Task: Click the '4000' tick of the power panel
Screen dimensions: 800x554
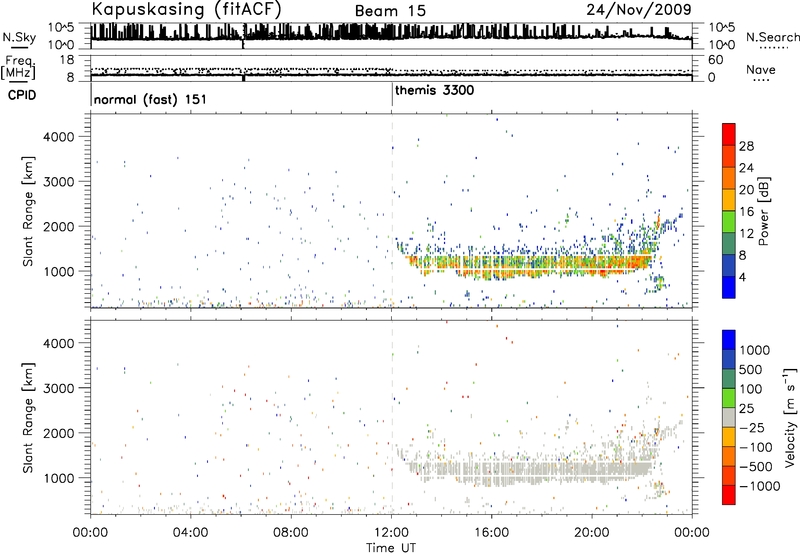Action: pyautogui.click(x=58, y=137)
